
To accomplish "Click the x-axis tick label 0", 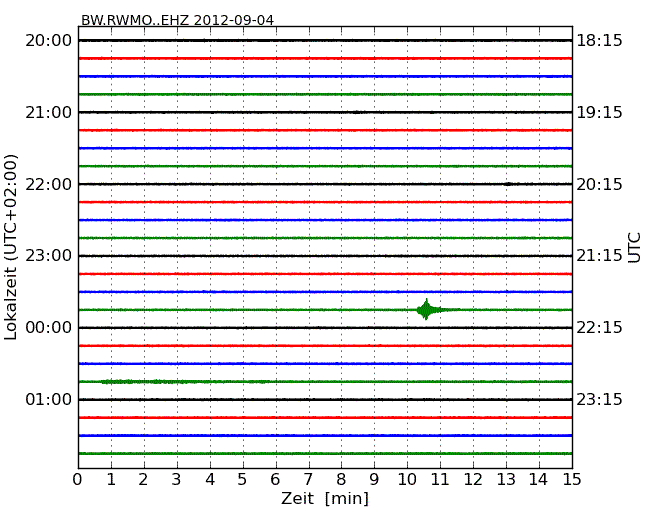I will (78, 479).
